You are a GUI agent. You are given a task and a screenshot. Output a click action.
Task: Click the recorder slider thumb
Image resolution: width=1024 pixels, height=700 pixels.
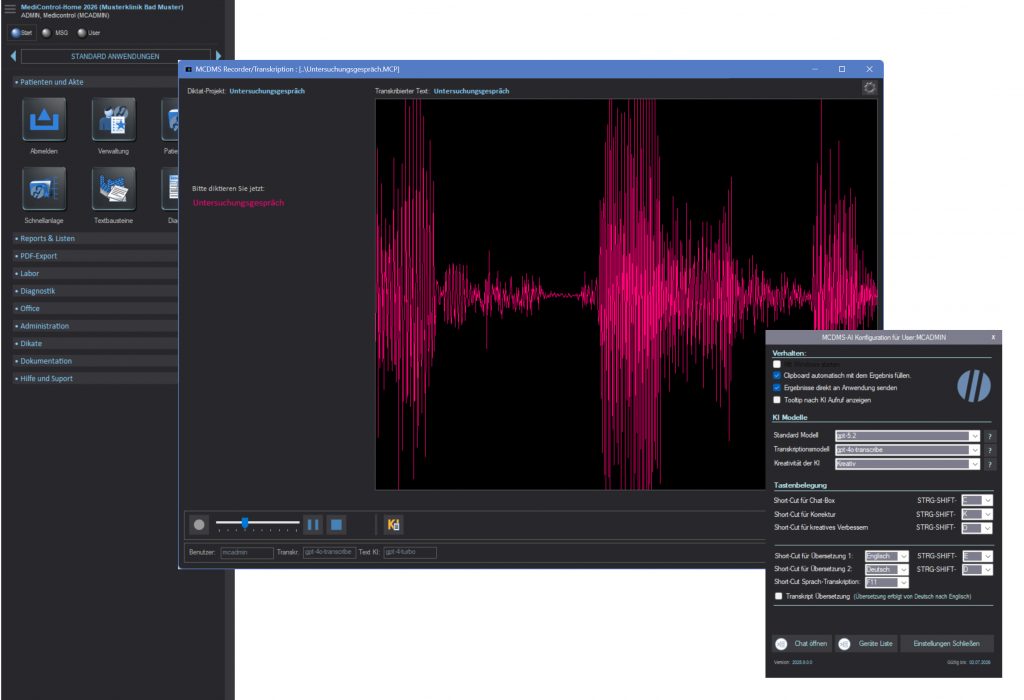click(245, 523)
